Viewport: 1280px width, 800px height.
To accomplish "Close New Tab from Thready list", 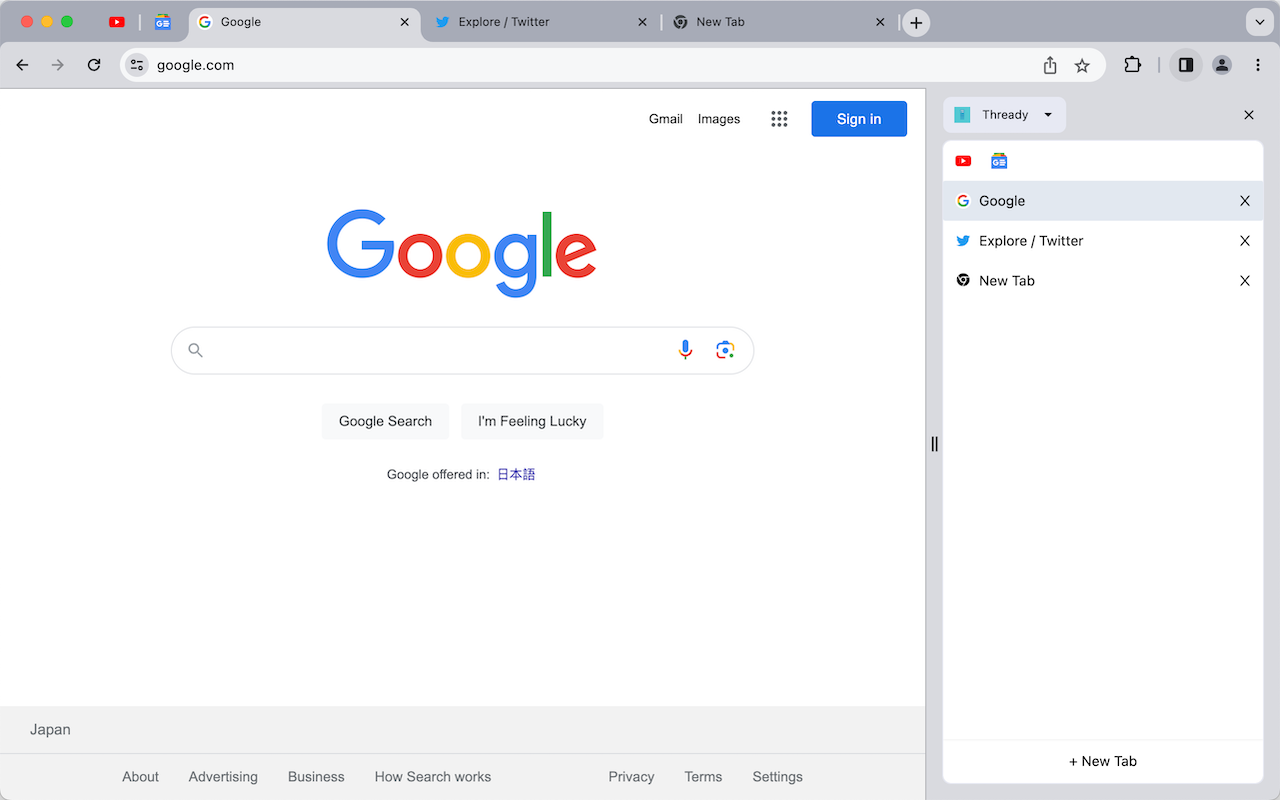I will pos(1245,281).
